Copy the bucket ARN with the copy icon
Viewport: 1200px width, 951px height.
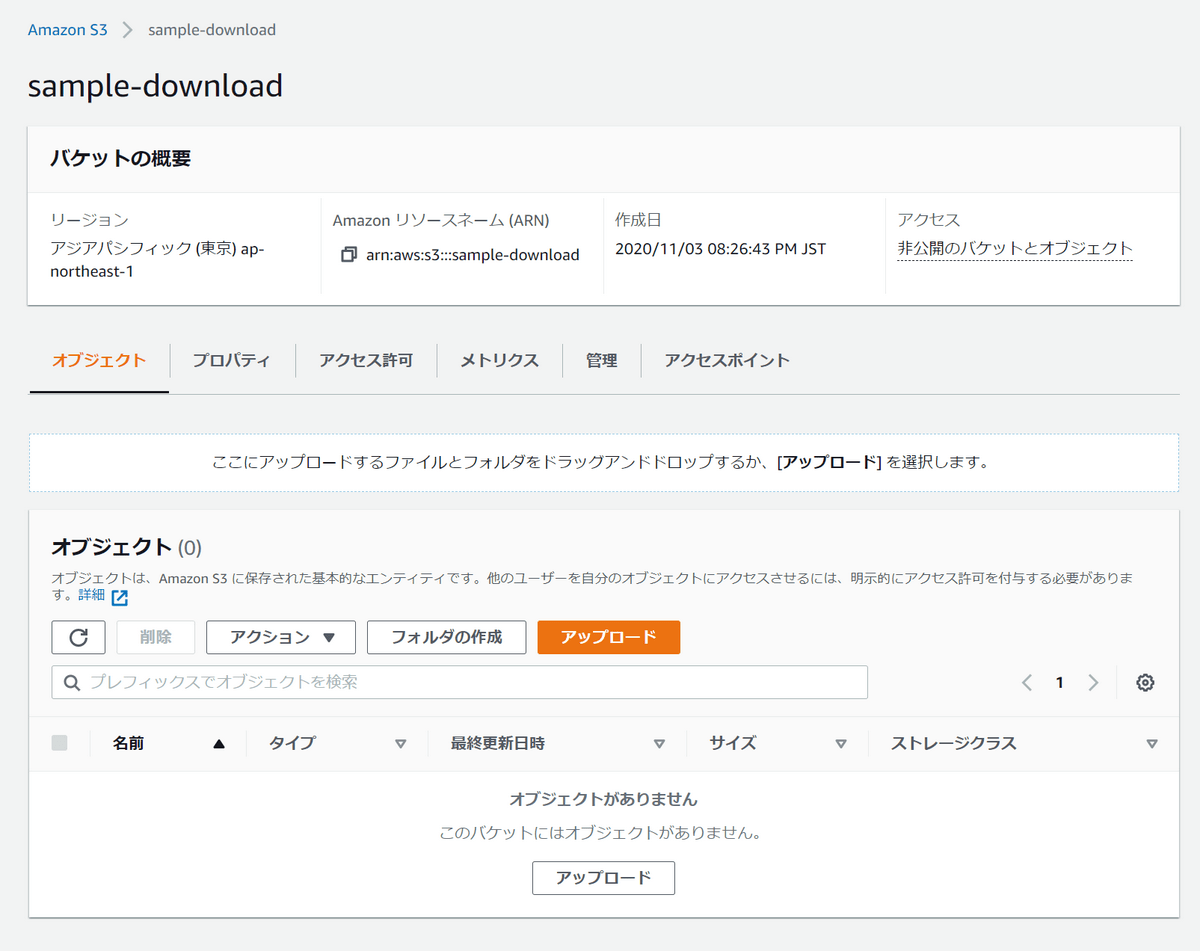(x=348, y=255)
